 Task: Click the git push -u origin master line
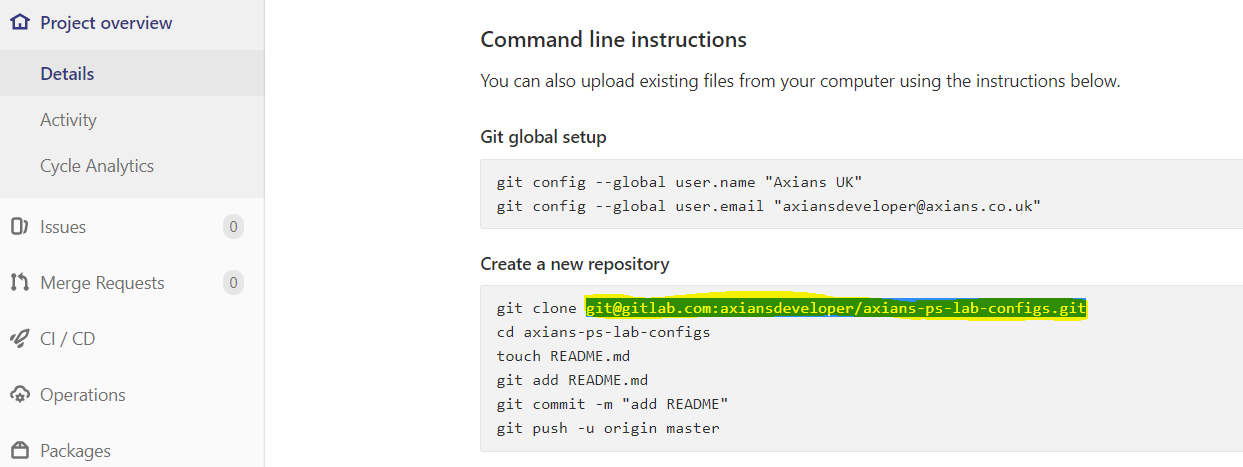[x=607, y=428]
